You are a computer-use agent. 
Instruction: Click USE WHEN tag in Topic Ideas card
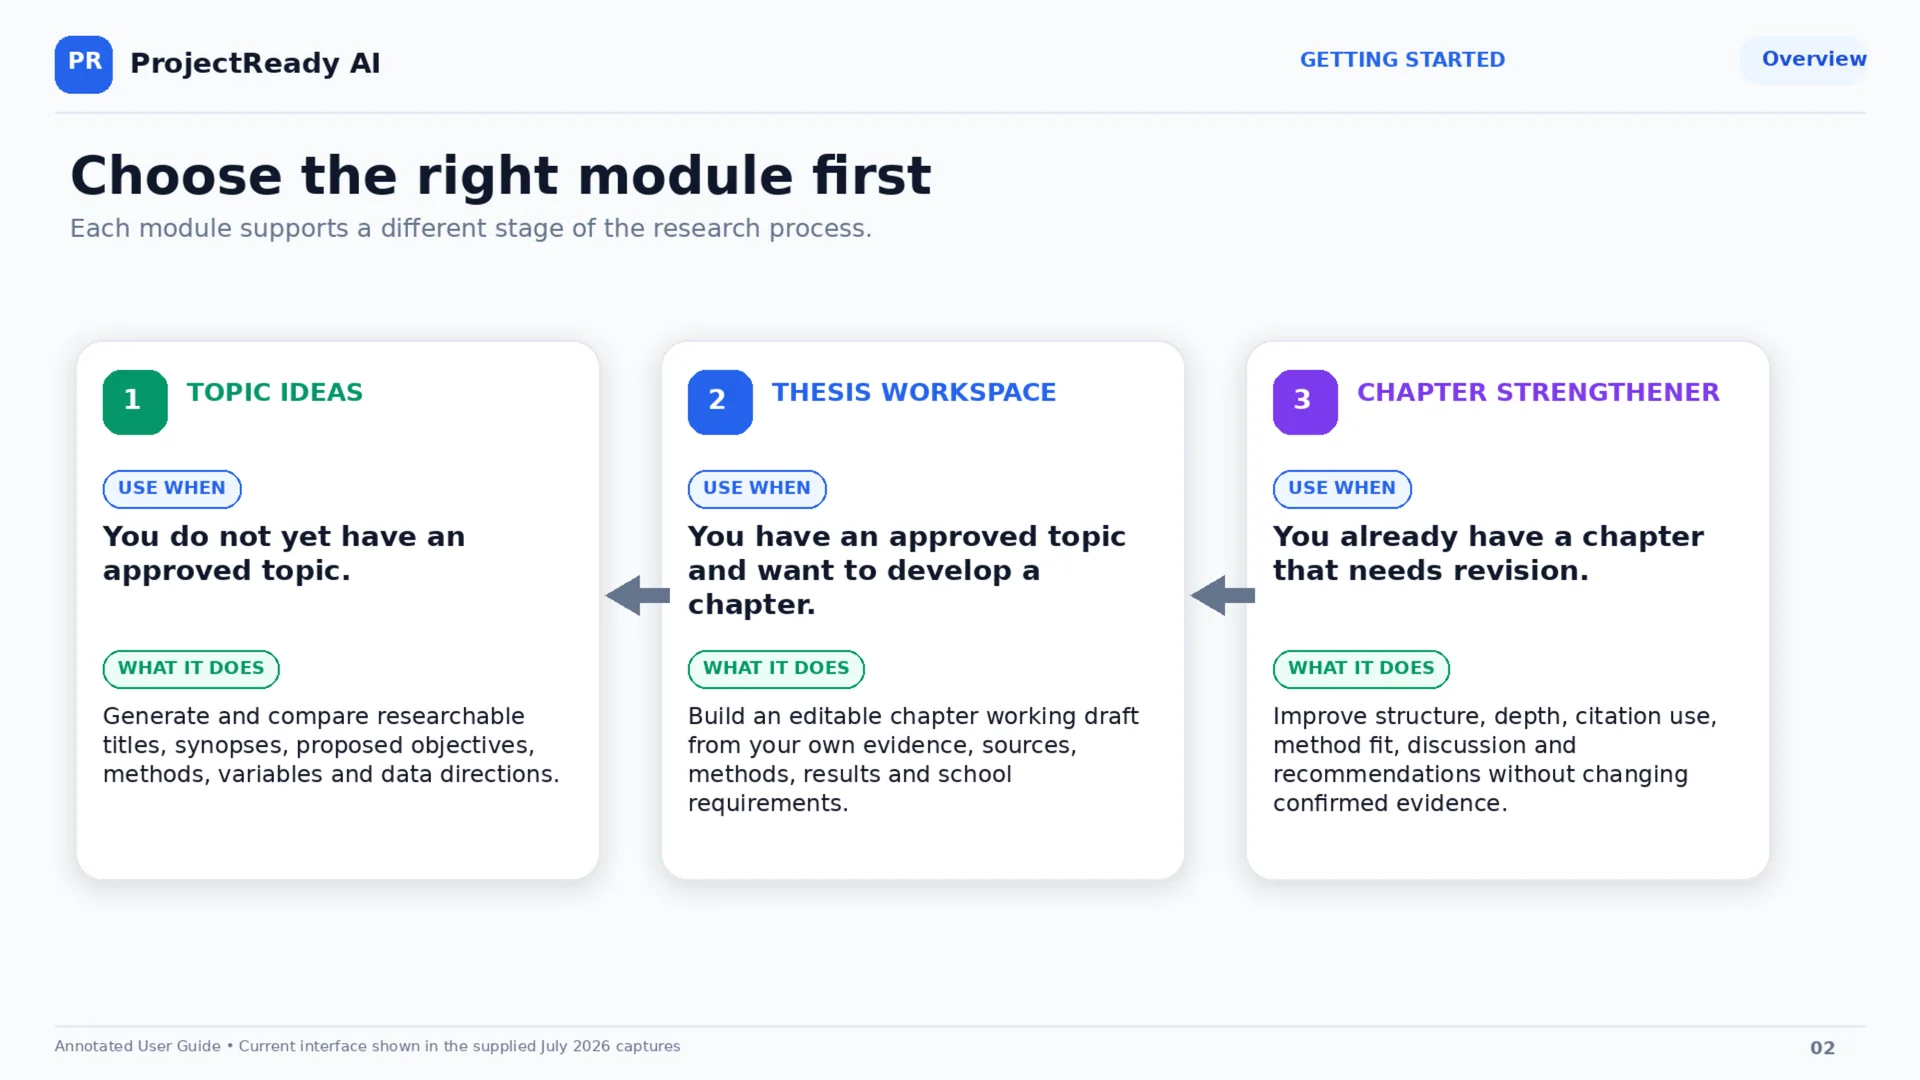[172, 489]
